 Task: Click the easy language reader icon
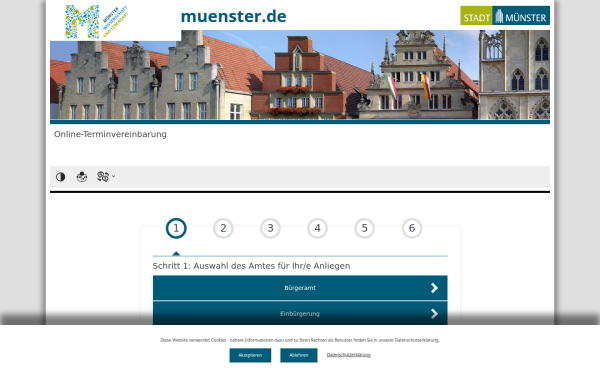82,177
